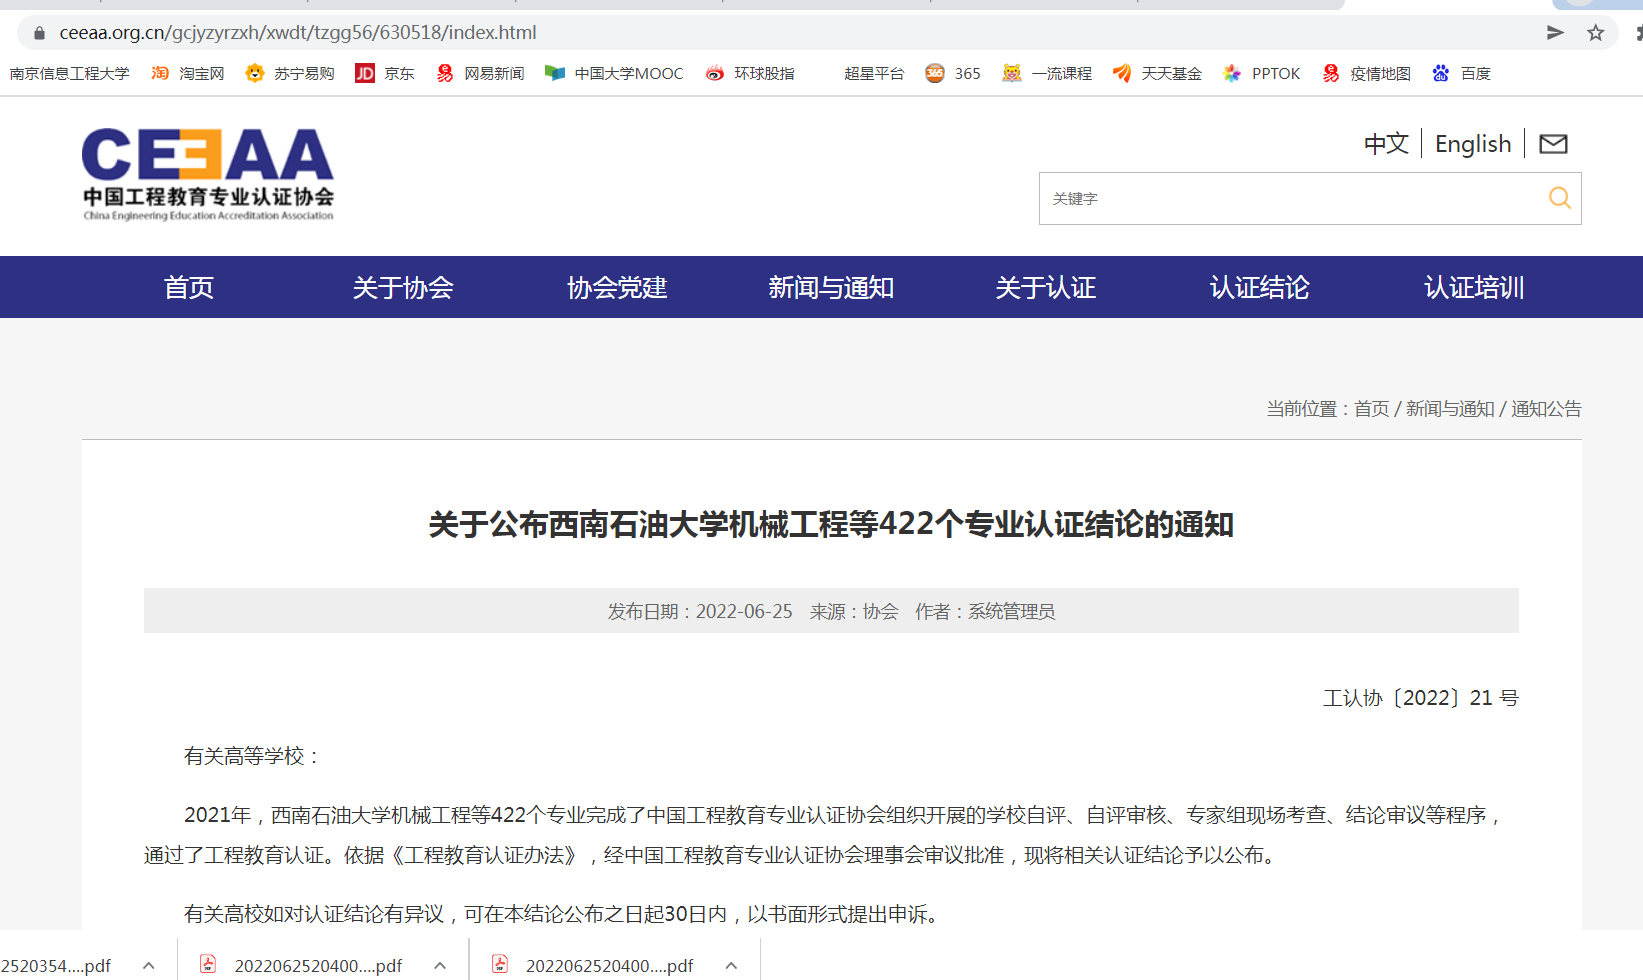Click the 通知公告 breadcrumb link
This screenshot has height=980, width=1643.
coord(1546,409)
